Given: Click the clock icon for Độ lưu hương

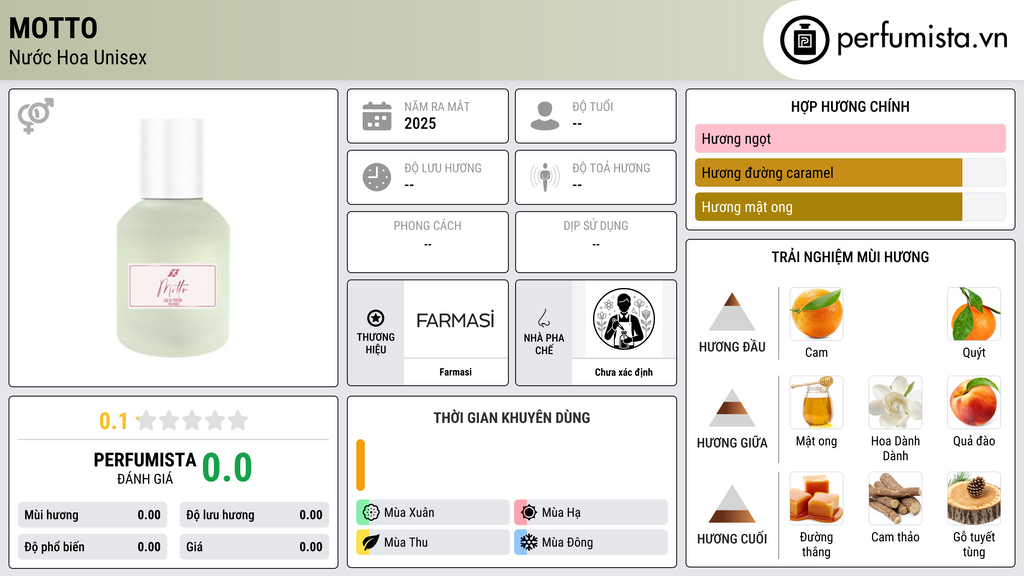Looking at the screenshot, I should [377, 177].
